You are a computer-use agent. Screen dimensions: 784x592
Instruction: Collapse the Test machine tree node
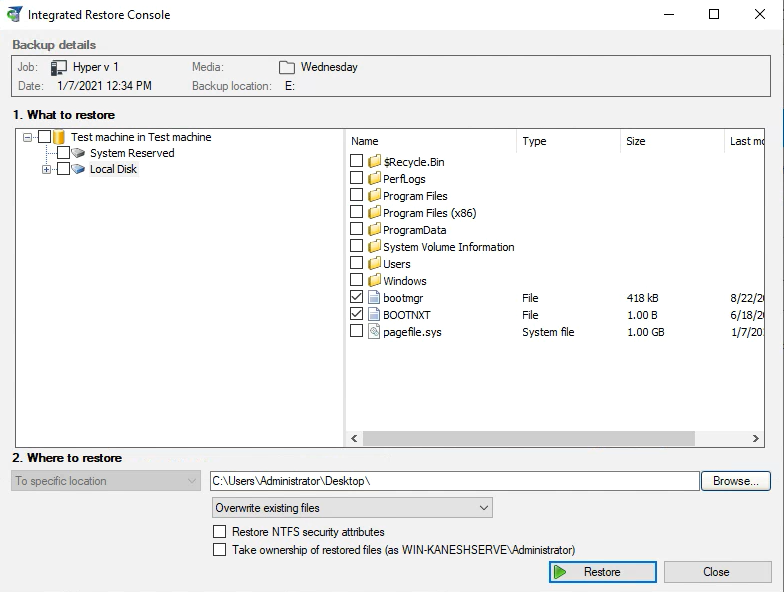click(28, 138)
